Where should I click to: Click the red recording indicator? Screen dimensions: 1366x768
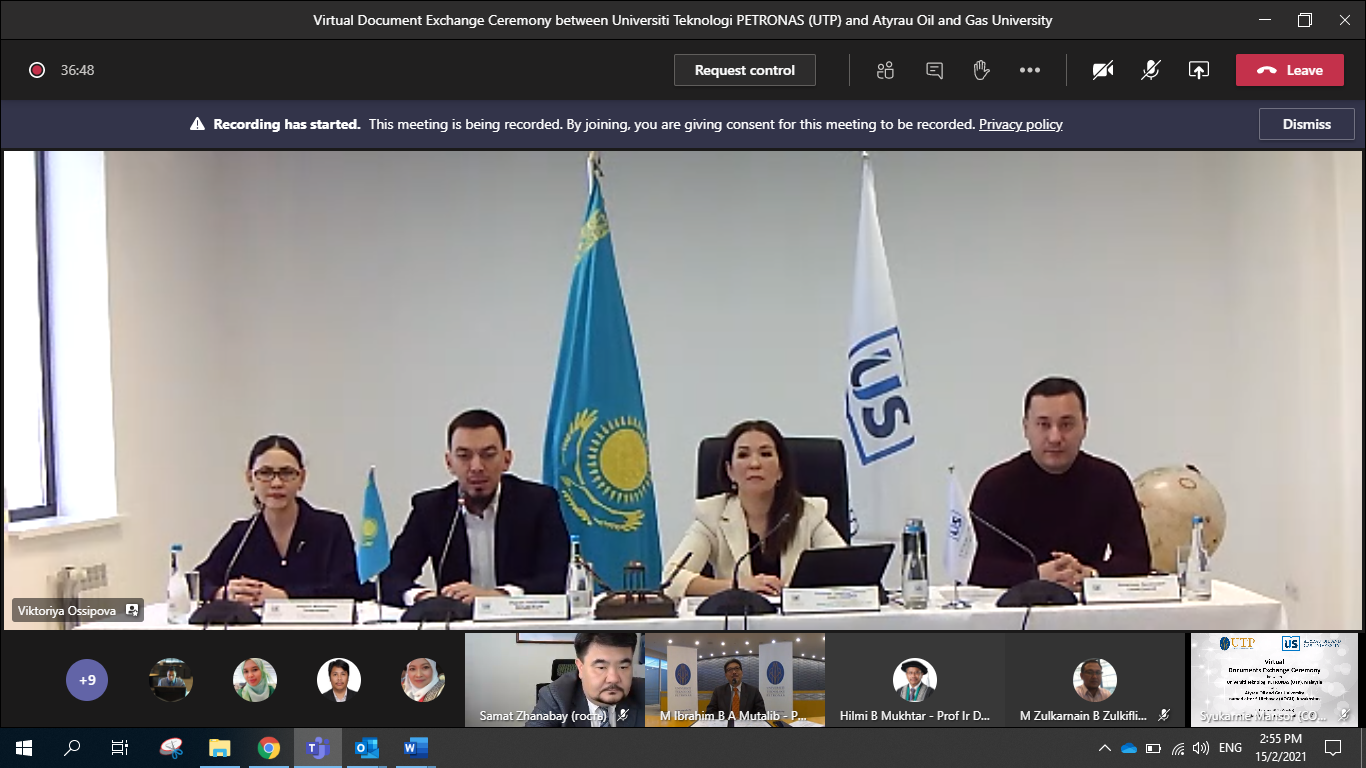coord(37,70)
